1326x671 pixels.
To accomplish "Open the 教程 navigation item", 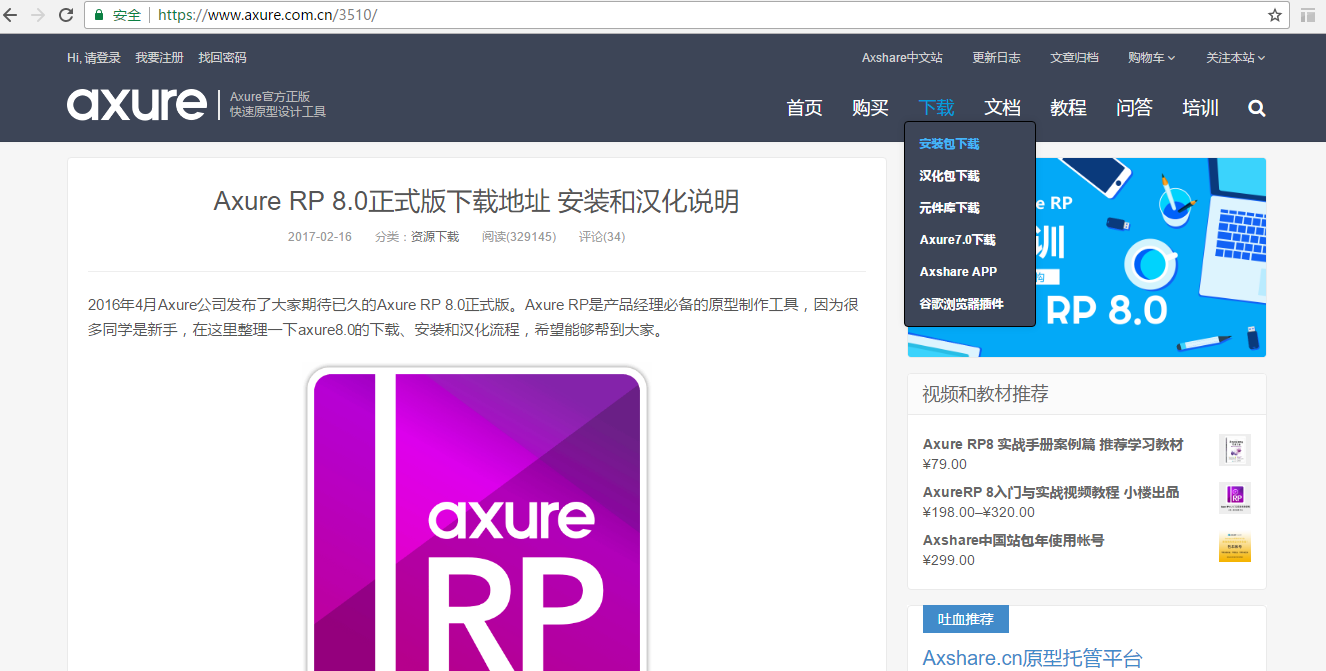I will click(x=1068, y=108).
